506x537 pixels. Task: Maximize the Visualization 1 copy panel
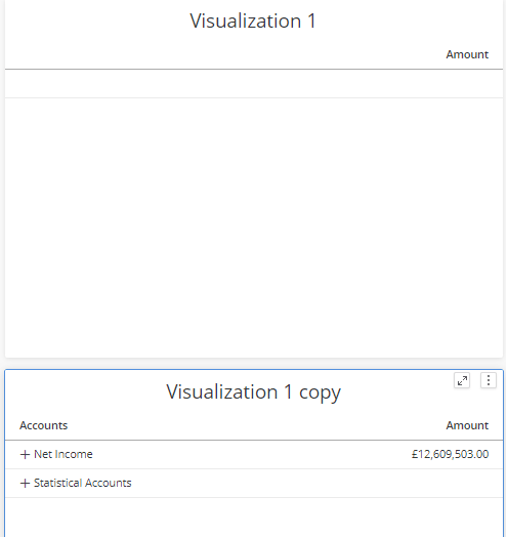tap(462, 380)
